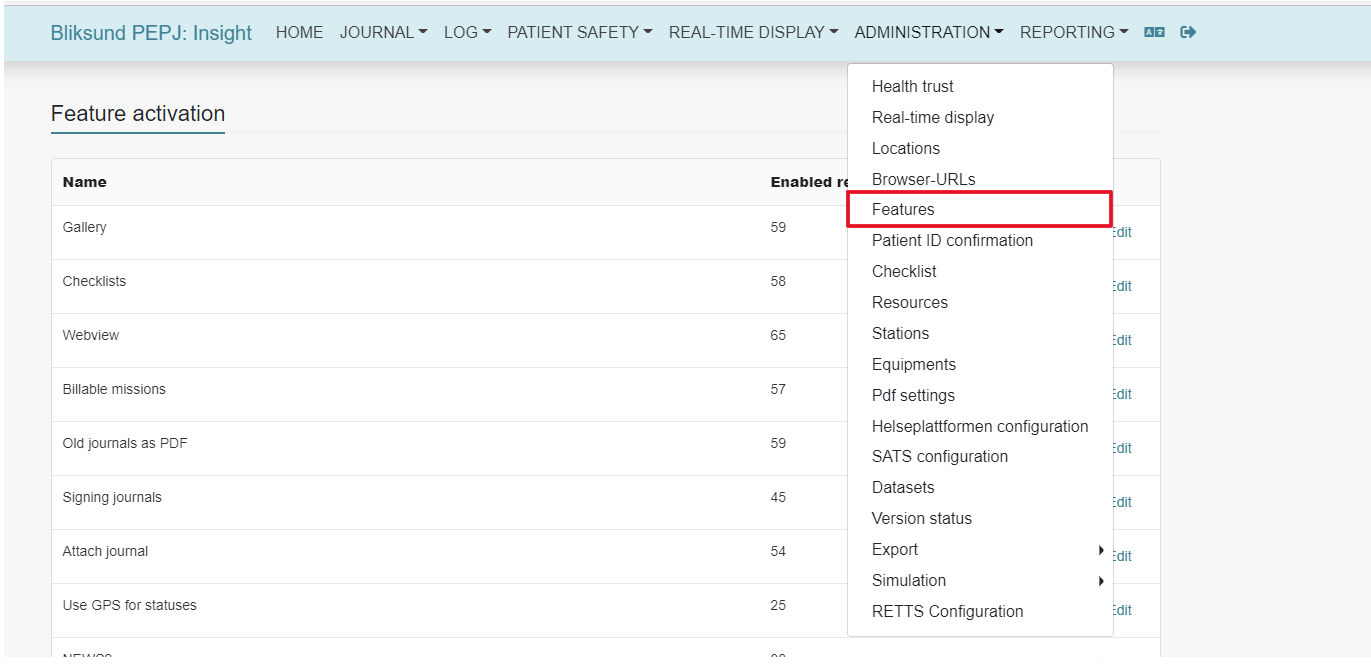Edit the Billable missions feature row
Screen dimensions: 1371x665
click(1122, 394)
